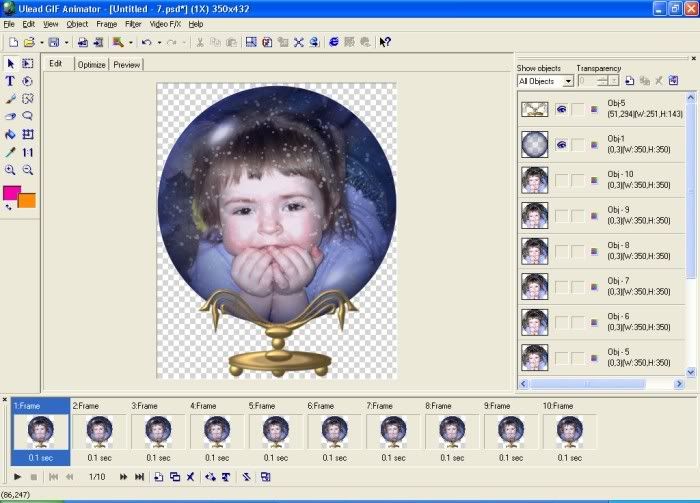Toggle the eye icon for Obj-1
The image size is (700, 503).
561,145
